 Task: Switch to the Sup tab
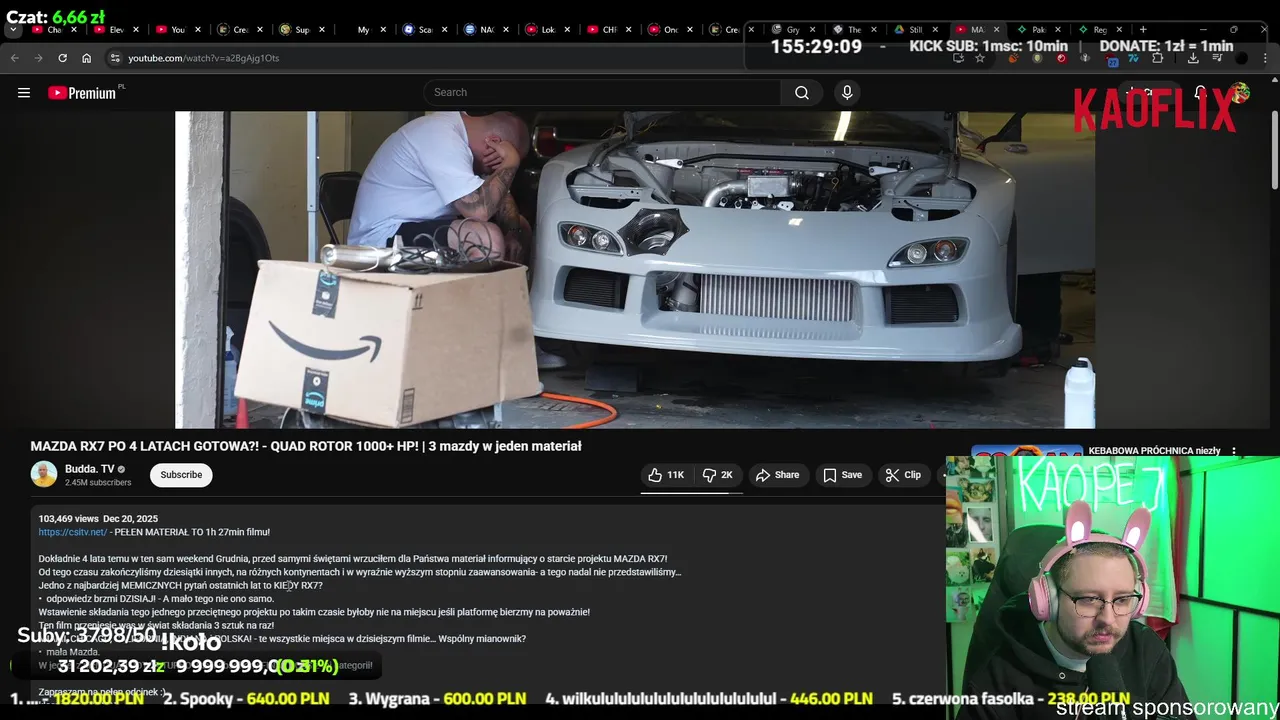[302, 29]
